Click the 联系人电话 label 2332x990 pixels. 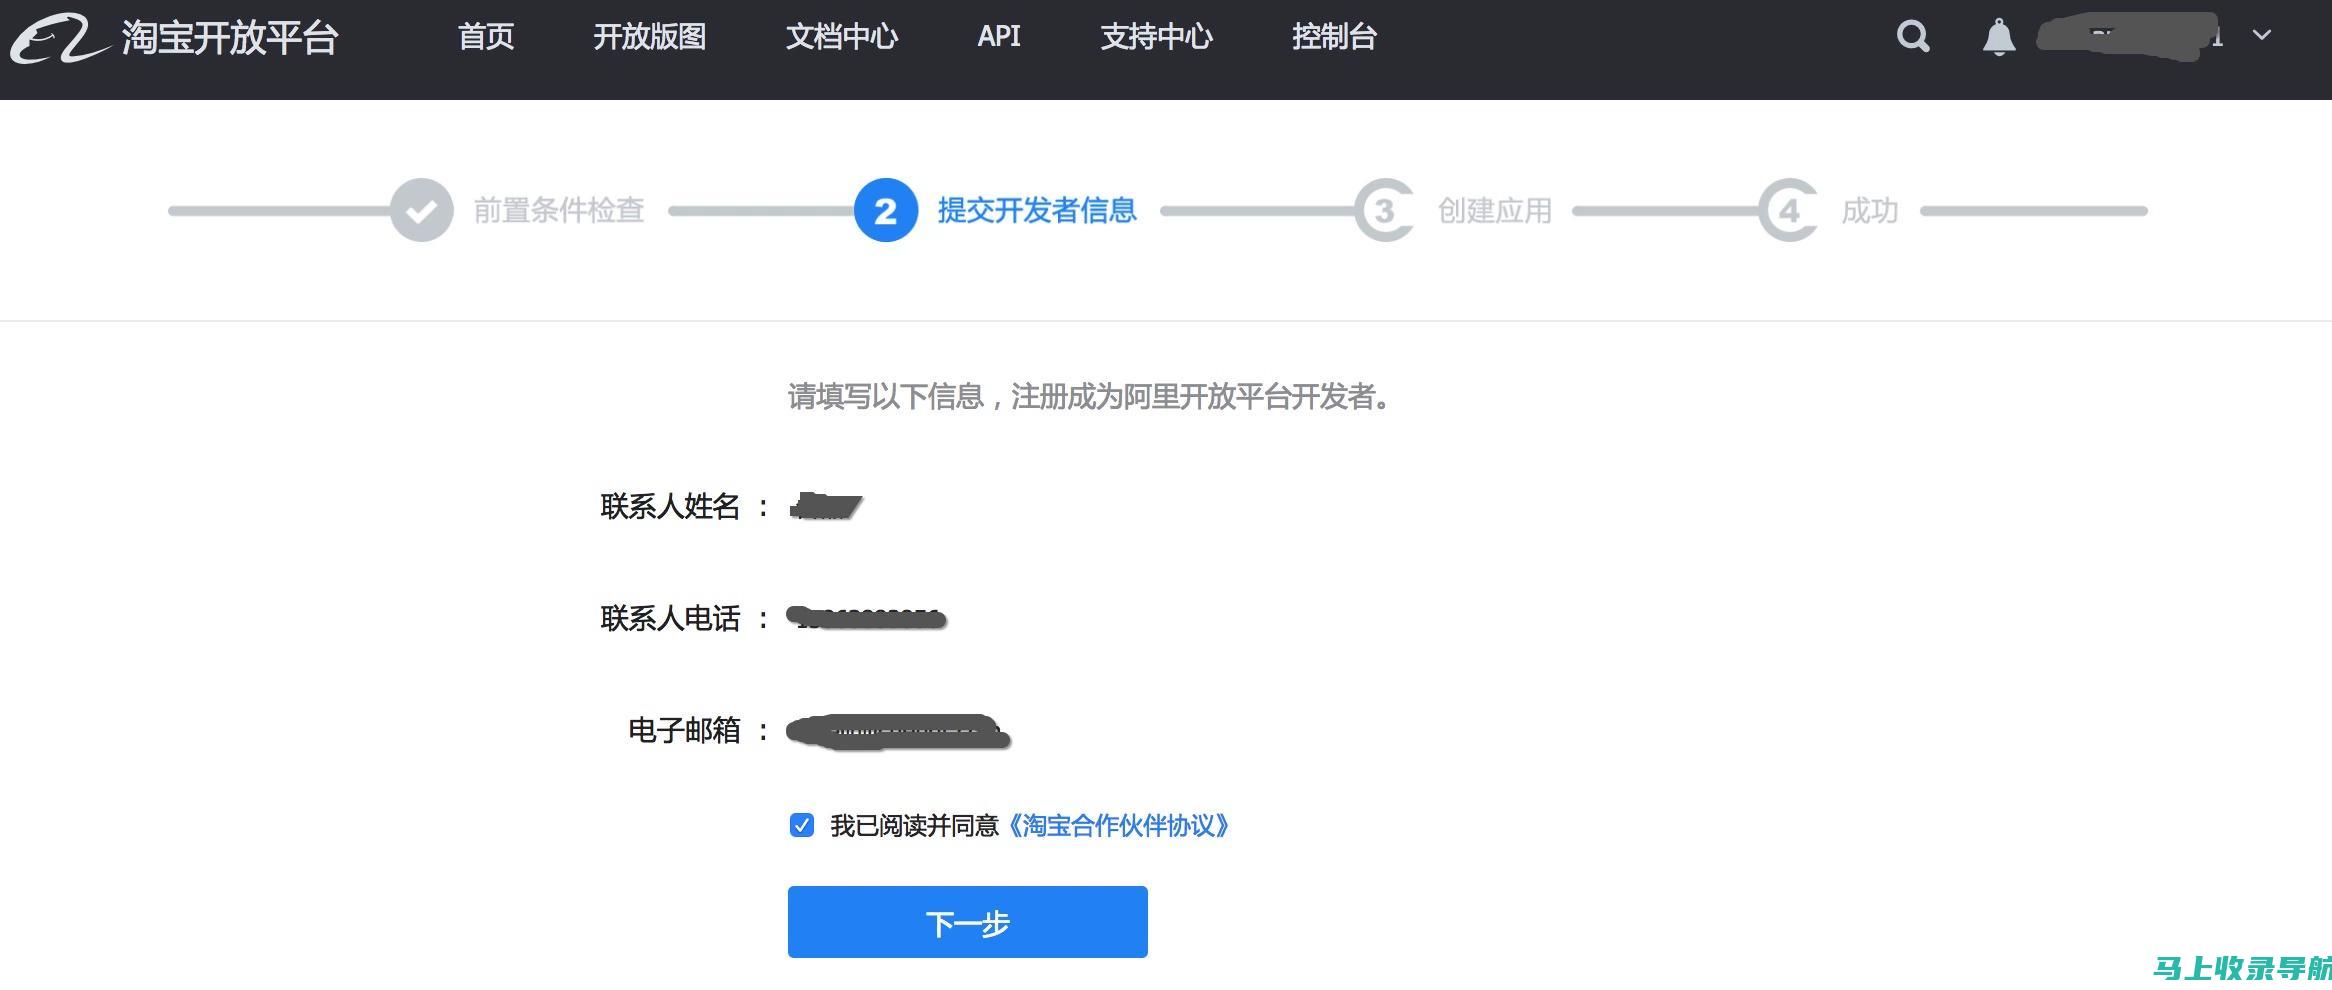click(x=670, y=618)
